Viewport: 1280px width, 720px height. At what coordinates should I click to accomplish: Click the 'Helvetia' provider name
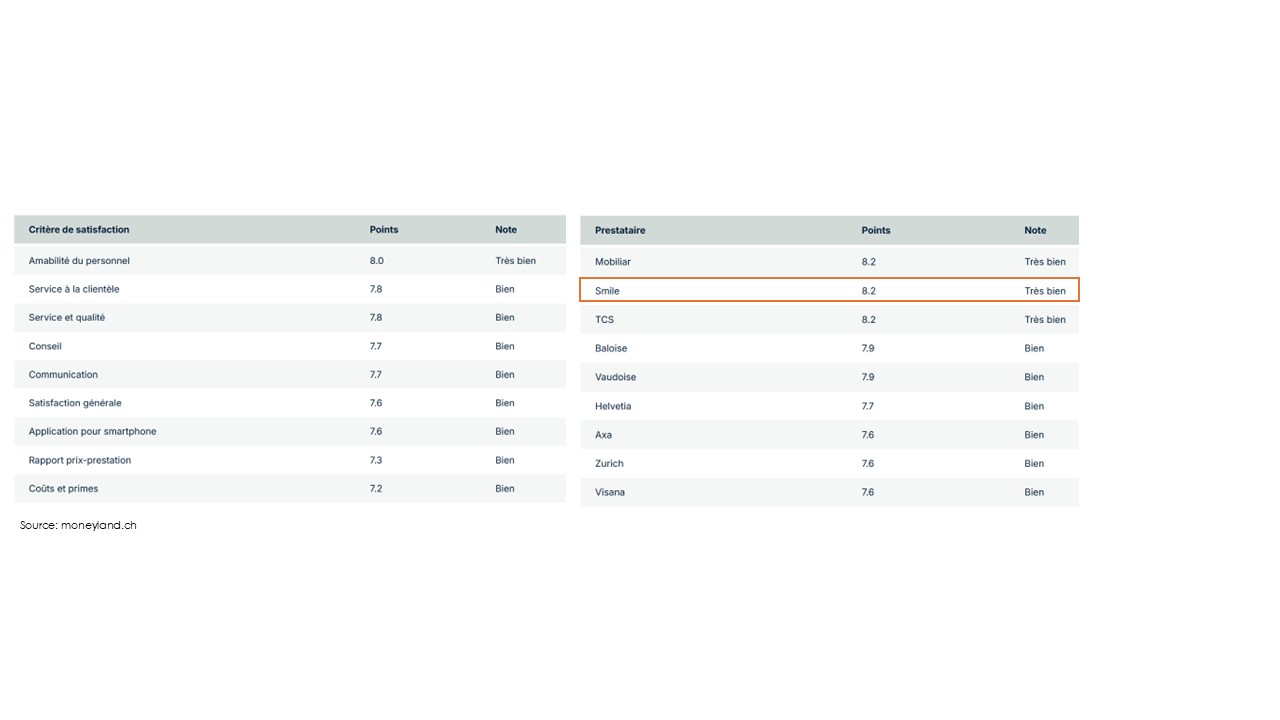pos(613,406)
